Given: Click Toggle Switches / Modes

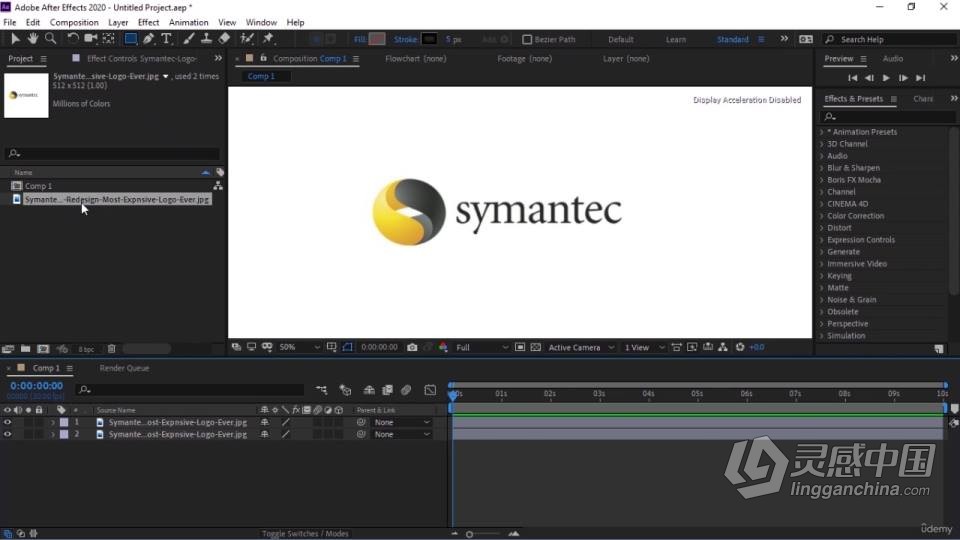Looking at the screenshot, I should (x=305, y=534).
